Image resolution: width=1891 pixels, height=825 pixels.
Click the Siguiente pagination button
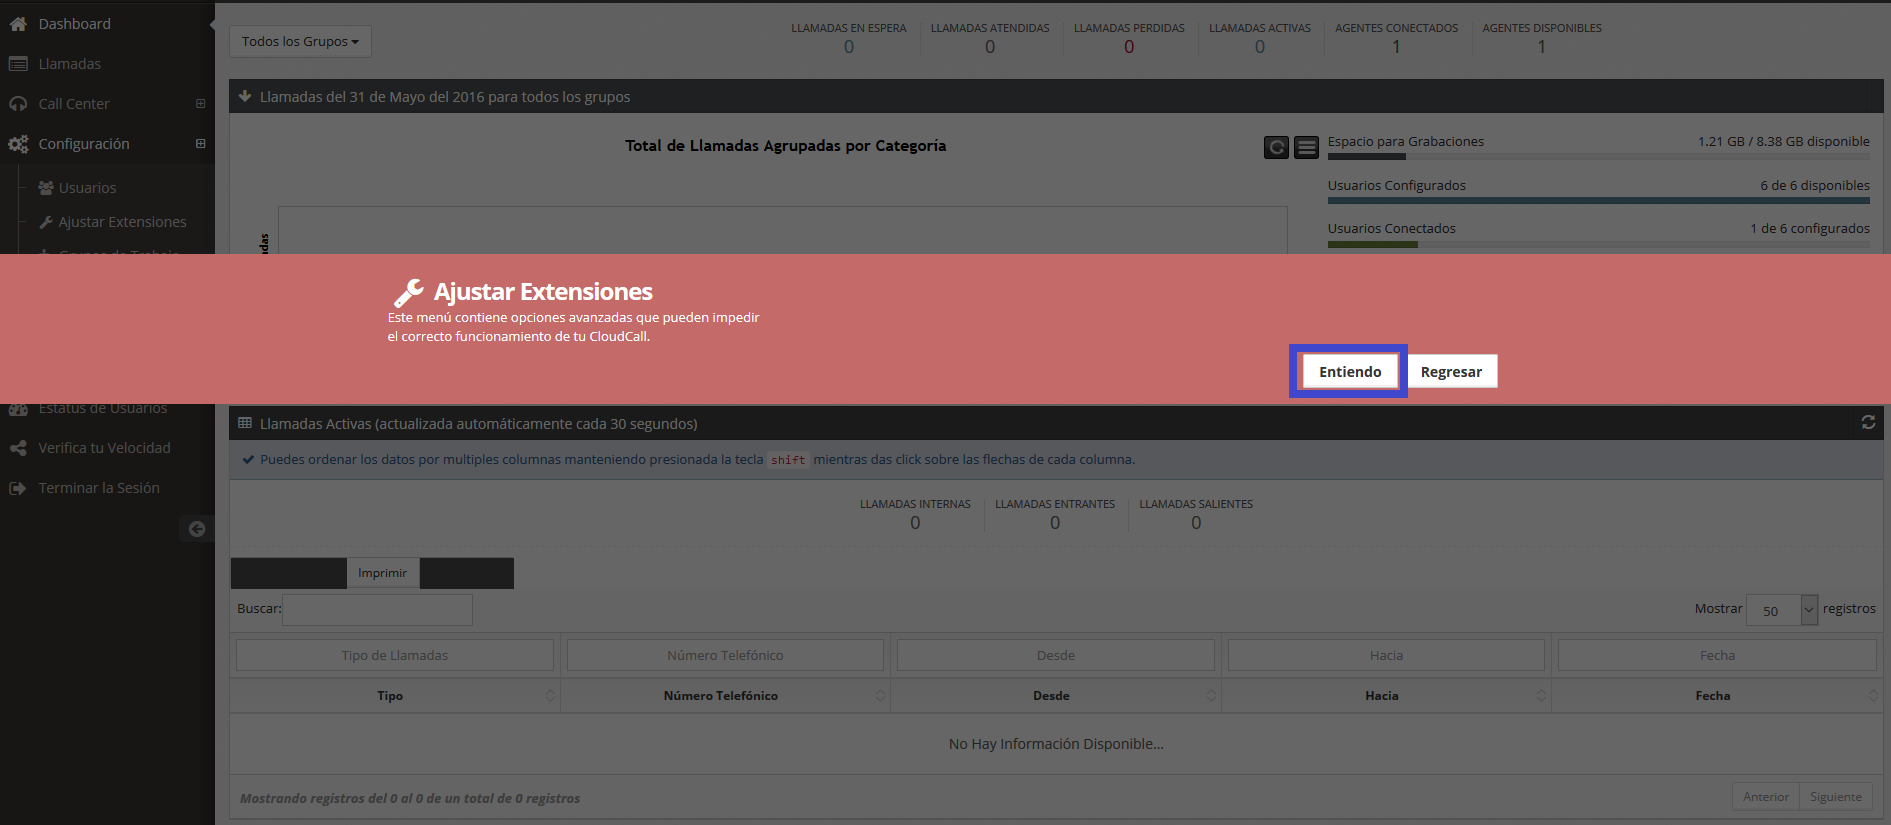click(1836, 797)
